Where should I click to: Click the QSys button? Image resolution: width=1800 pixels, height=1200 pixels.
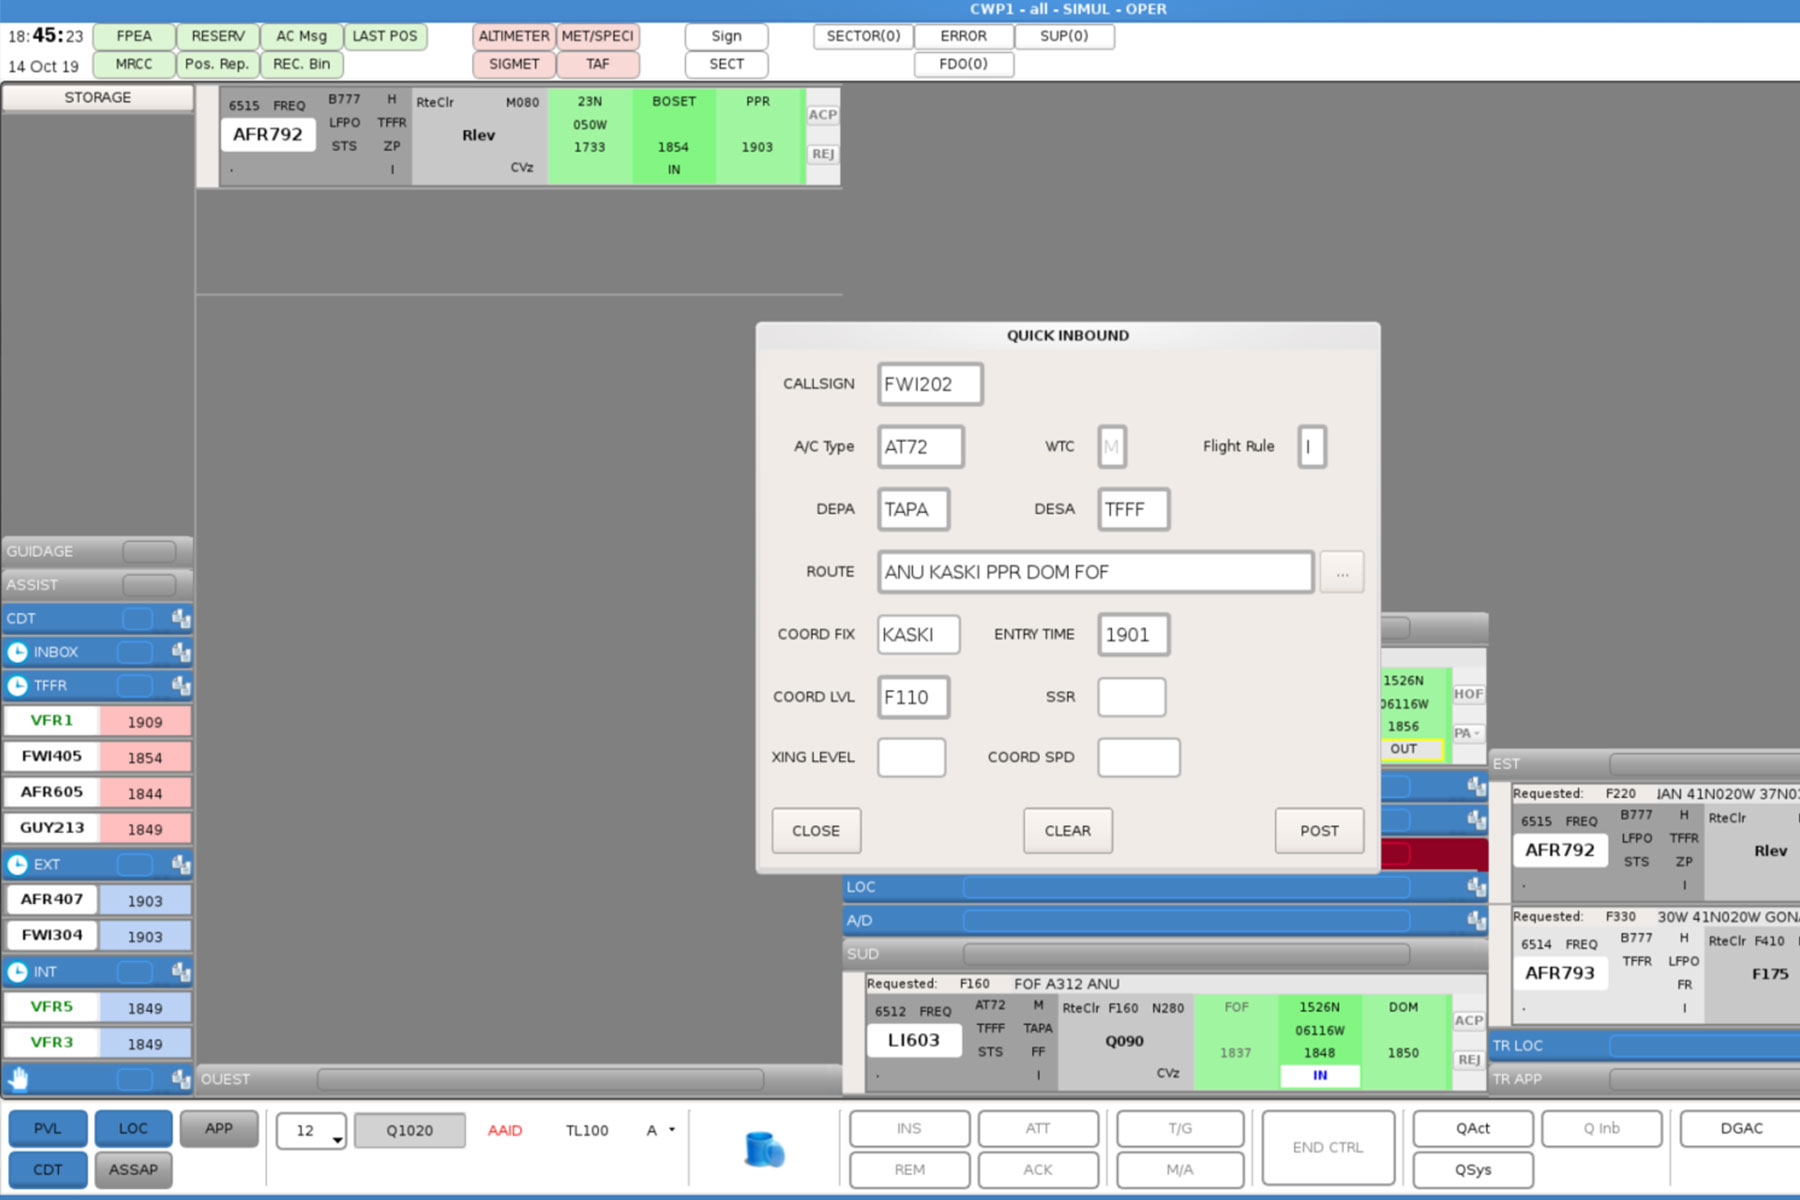1473,1169
